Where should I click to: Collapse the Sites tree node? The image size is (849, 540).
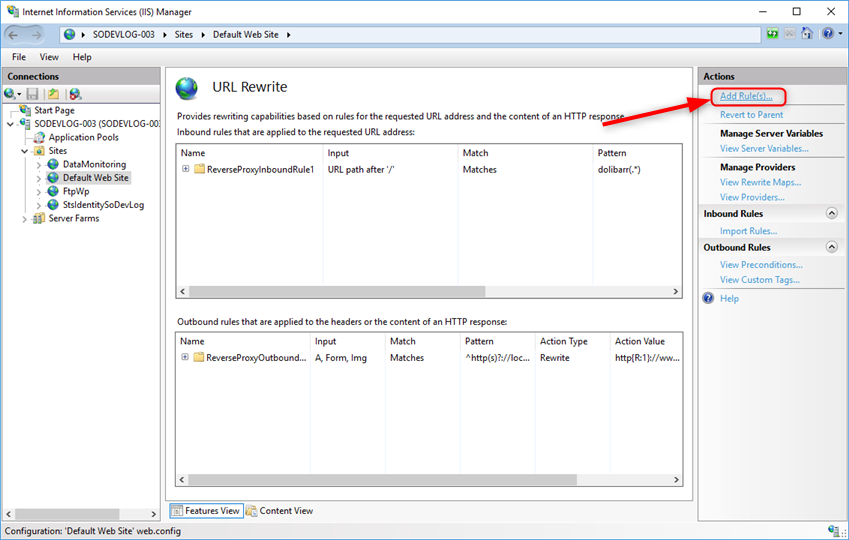pyautogui.click(x=24, y=151)
